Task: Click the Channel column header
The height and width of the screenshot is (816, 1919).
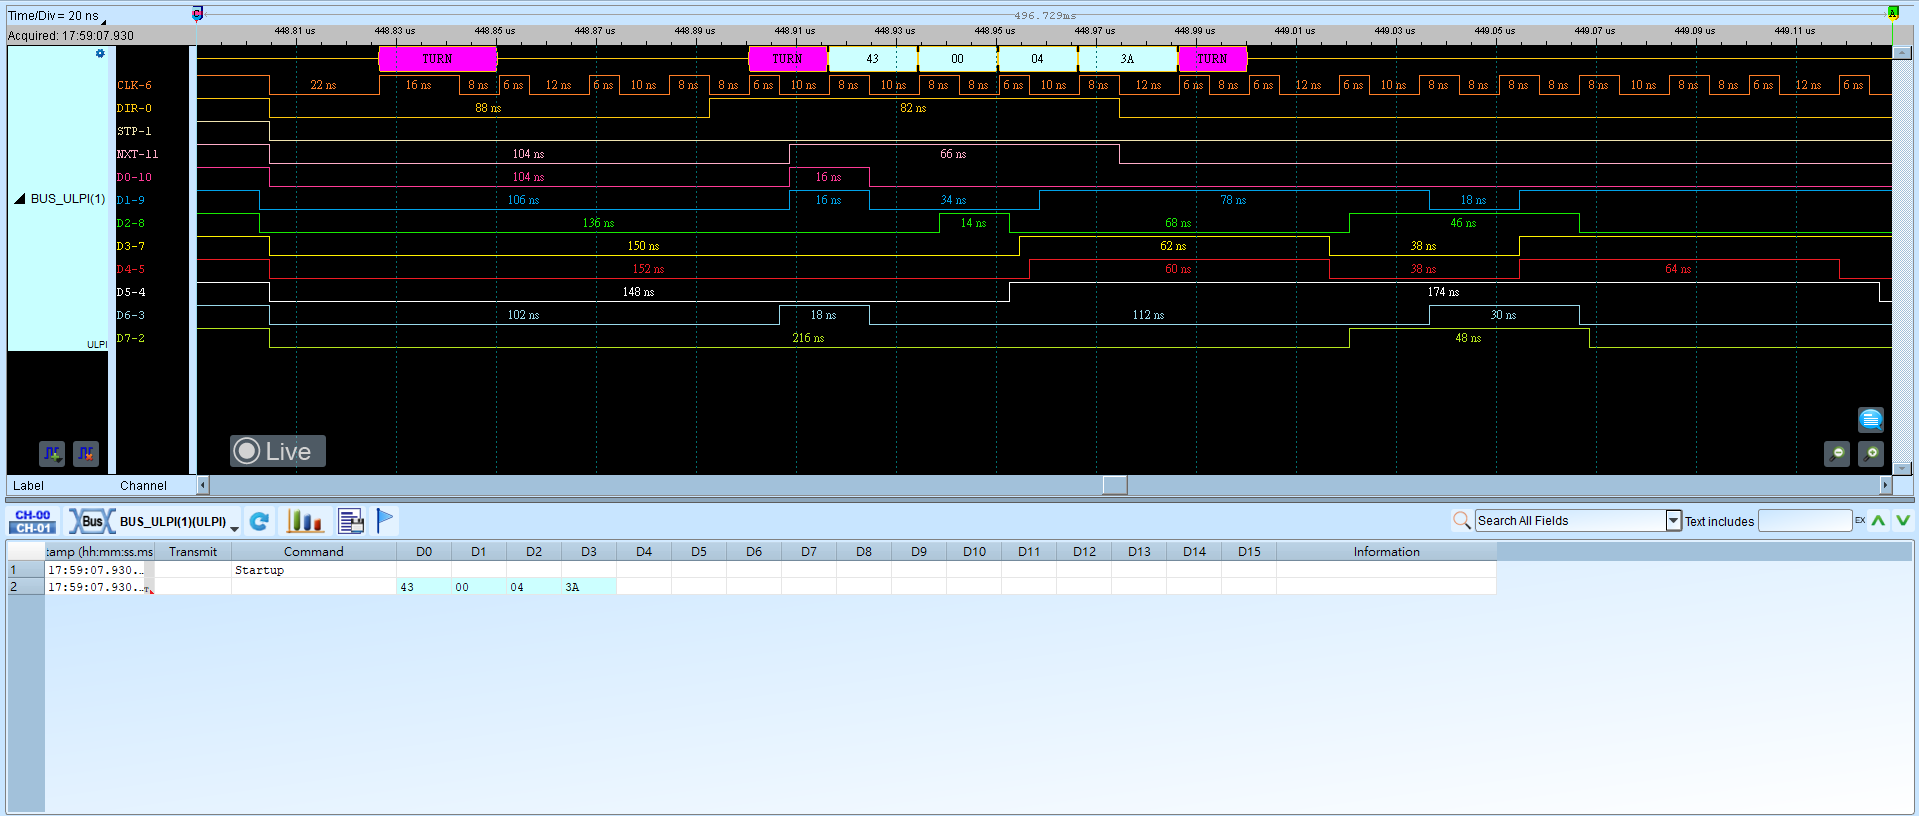Action: point(143,486)
